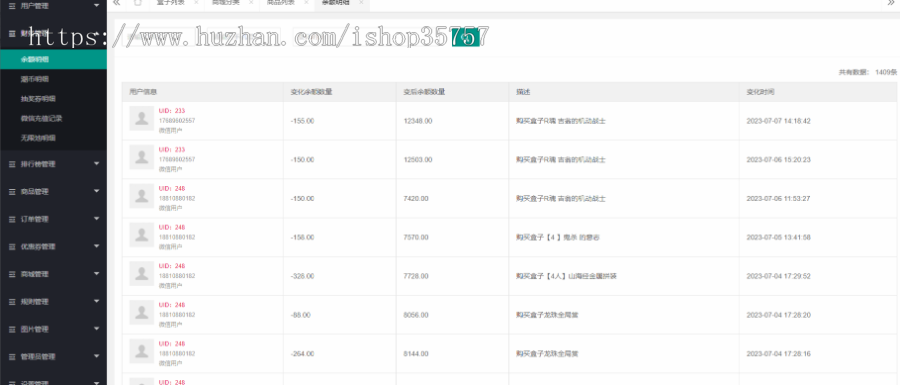Click the list icon beside 商城管理
The height and width of the screenshot is (385, 900).
pos(12,274)
